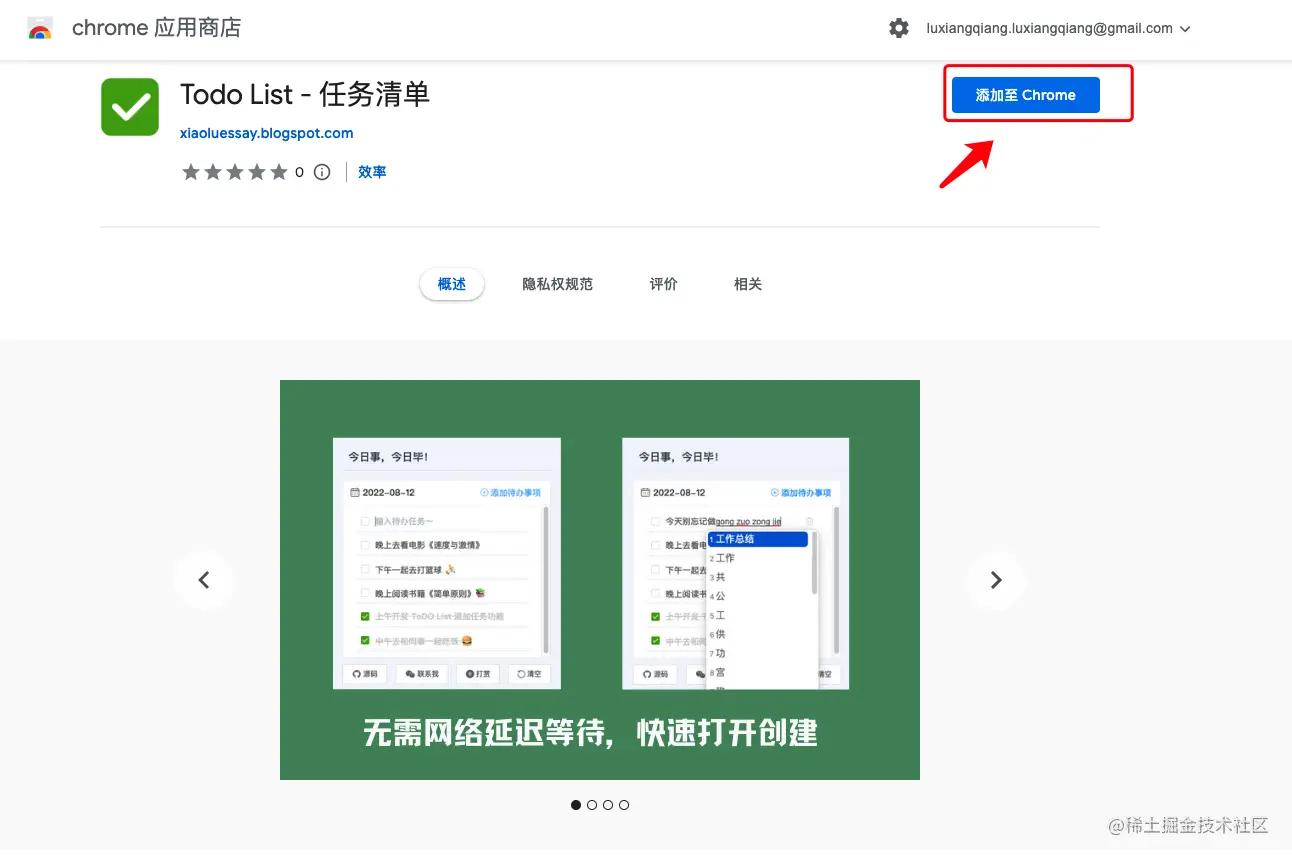Open the 效率 category link
This screenshot has width=1292, height=859.
pos(372,172)
